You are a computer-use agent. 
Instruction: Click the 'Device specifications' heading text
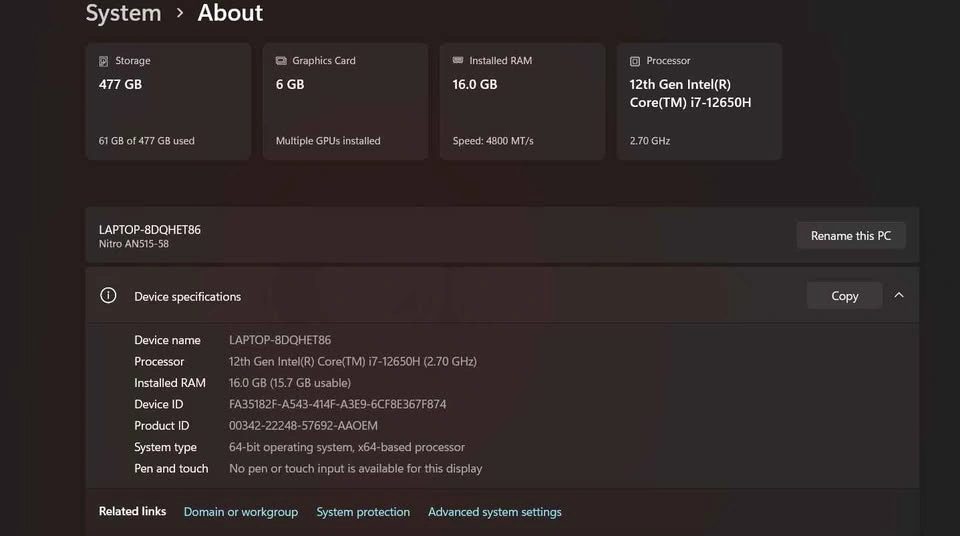pos(187,296)
